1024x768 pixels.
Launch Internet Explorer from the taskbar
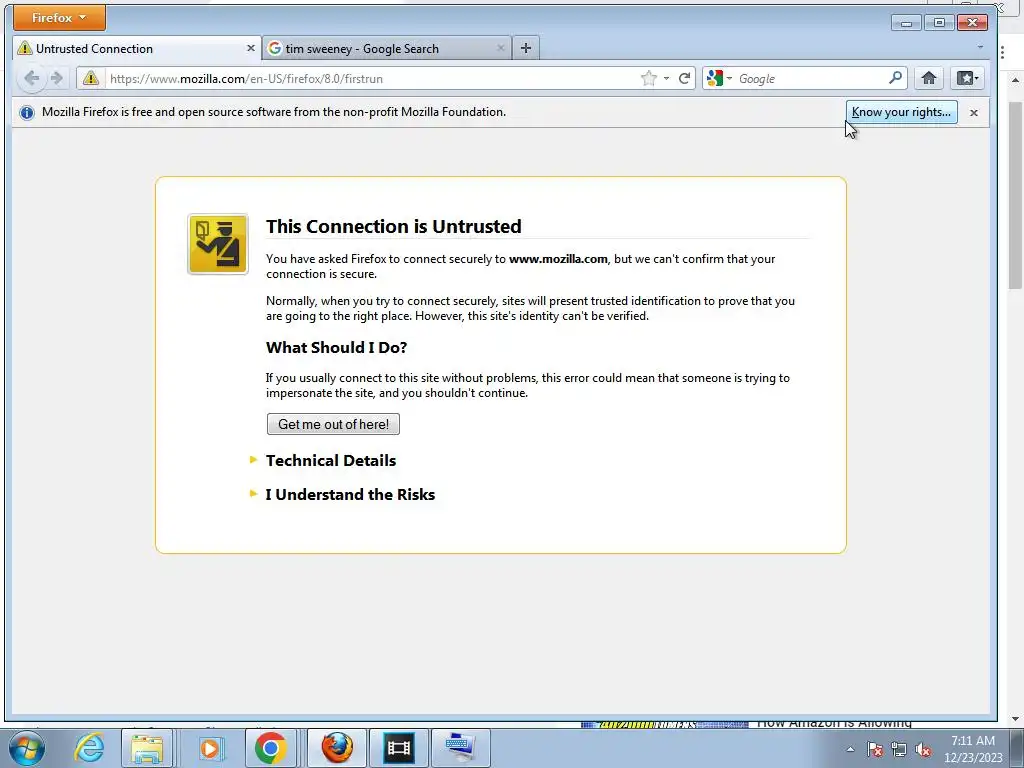point(89,748)
